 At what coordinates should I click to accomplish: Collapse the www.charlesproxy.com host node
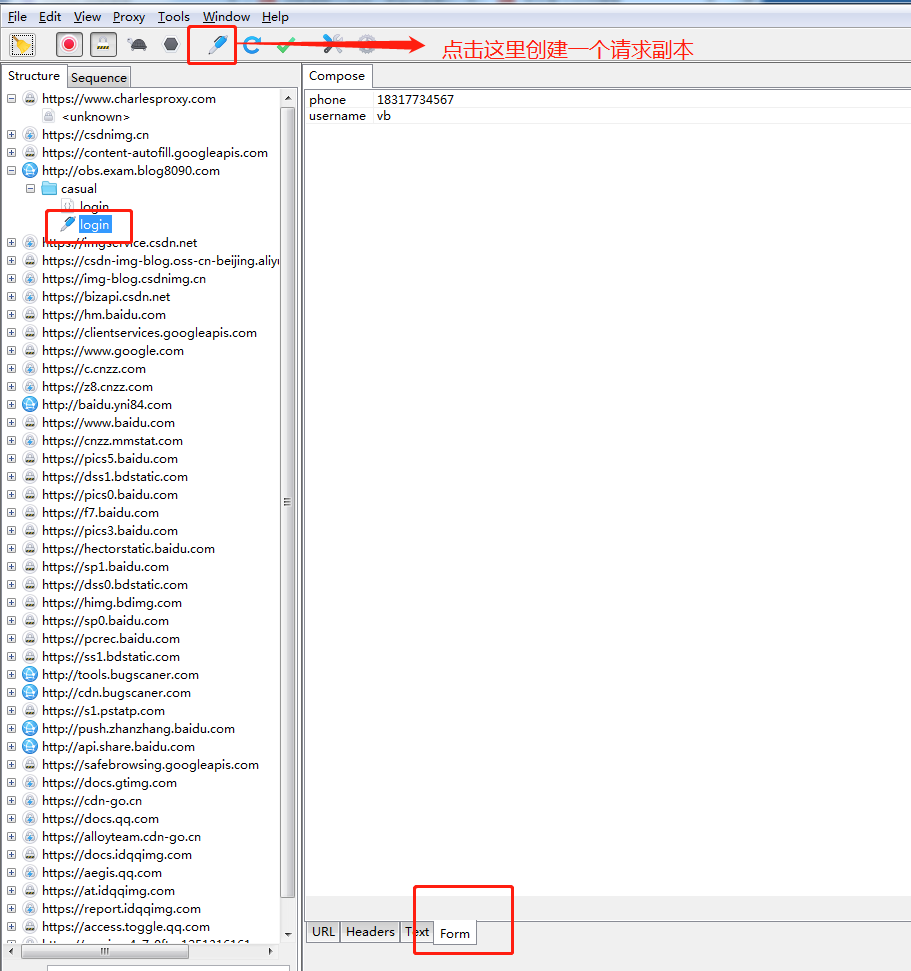pos(11,98)
